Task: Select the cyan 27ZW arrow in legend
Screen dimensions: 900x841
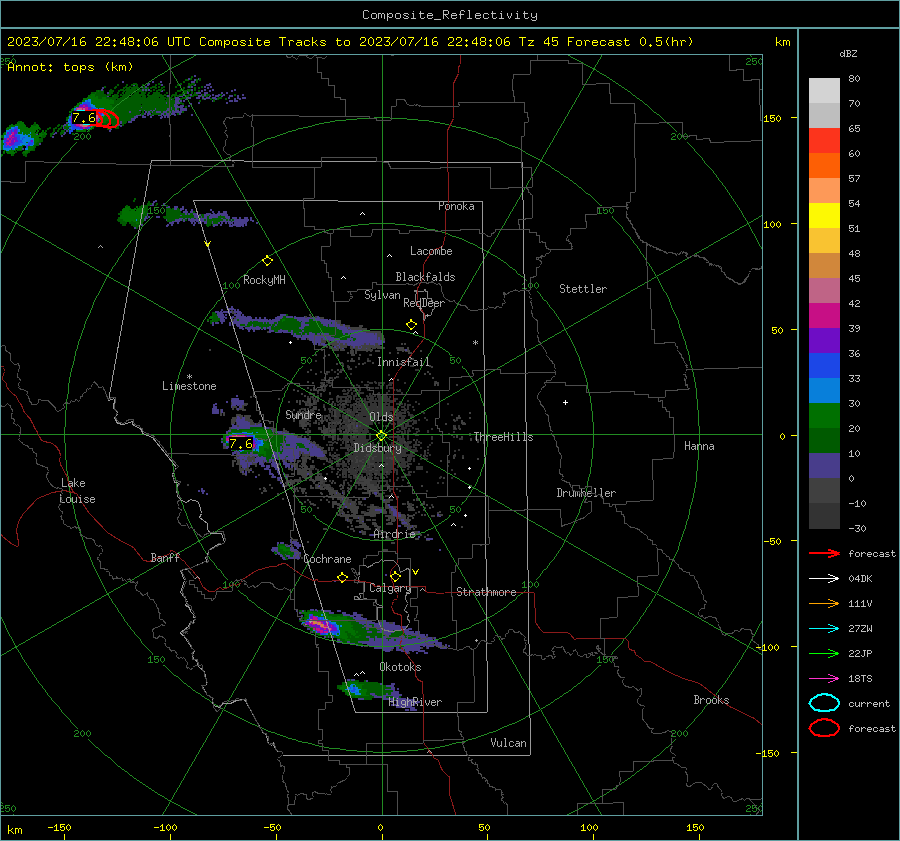Action: pyautogui.click(x=824, y=629)
